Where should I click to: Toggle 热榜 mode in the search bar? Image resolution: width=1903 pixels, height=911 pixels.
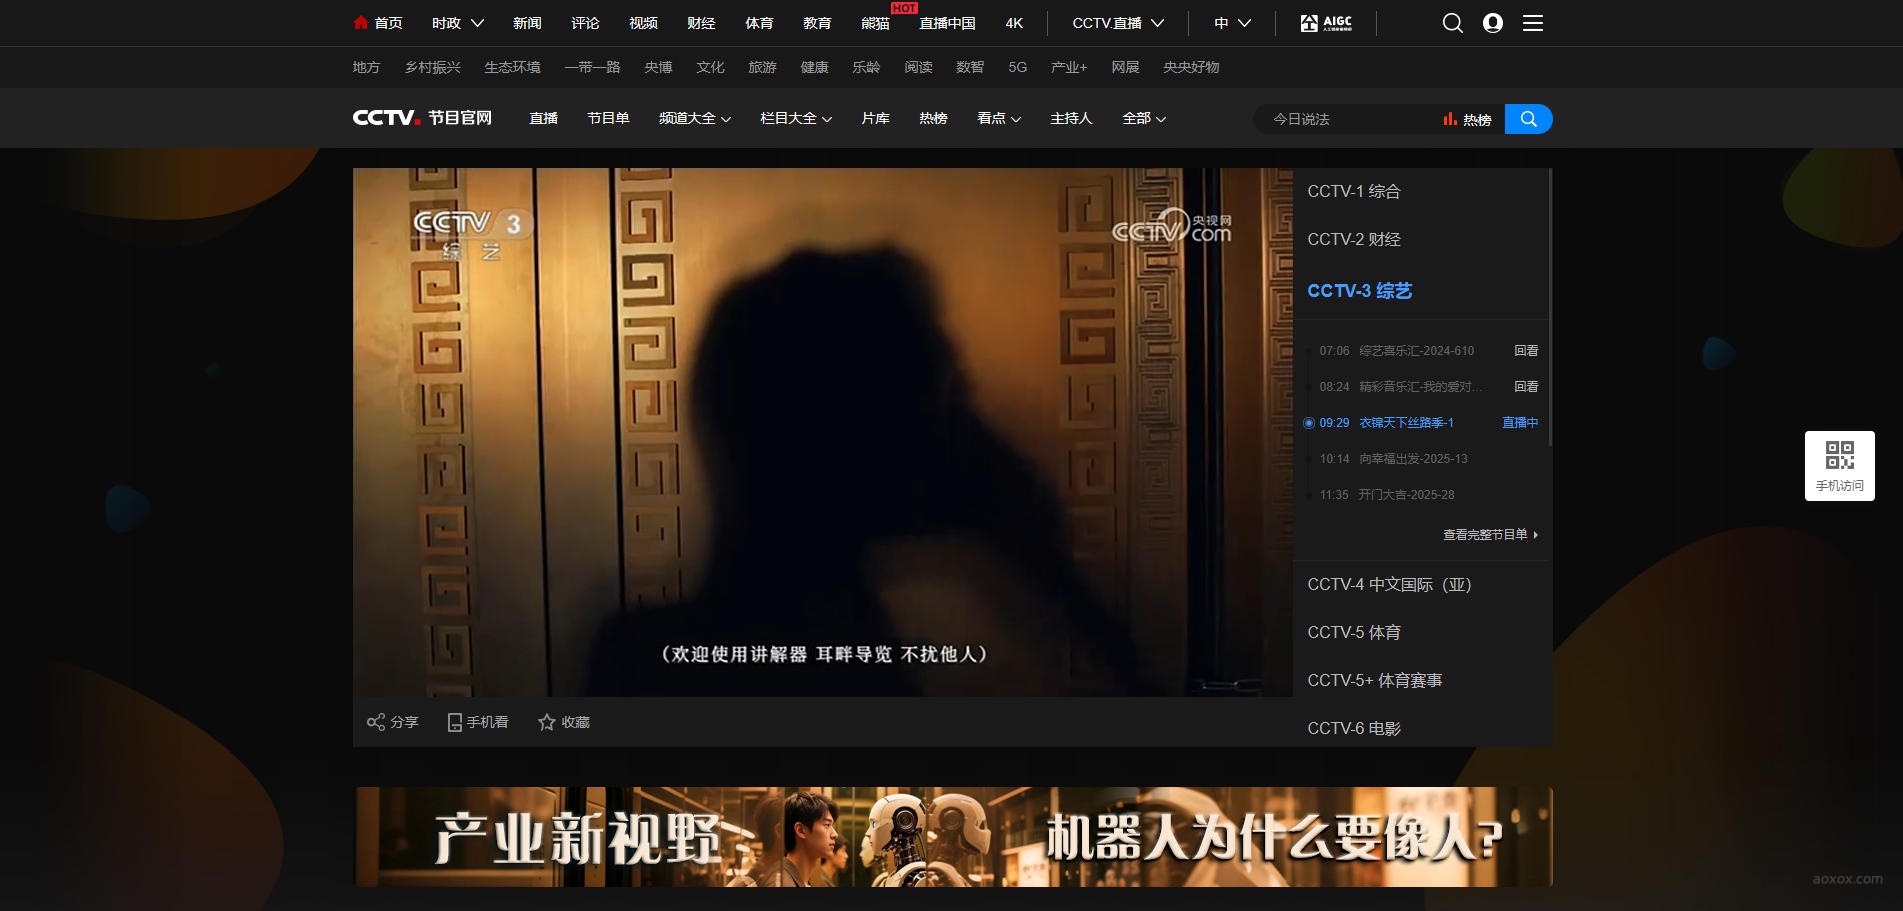1466,118
